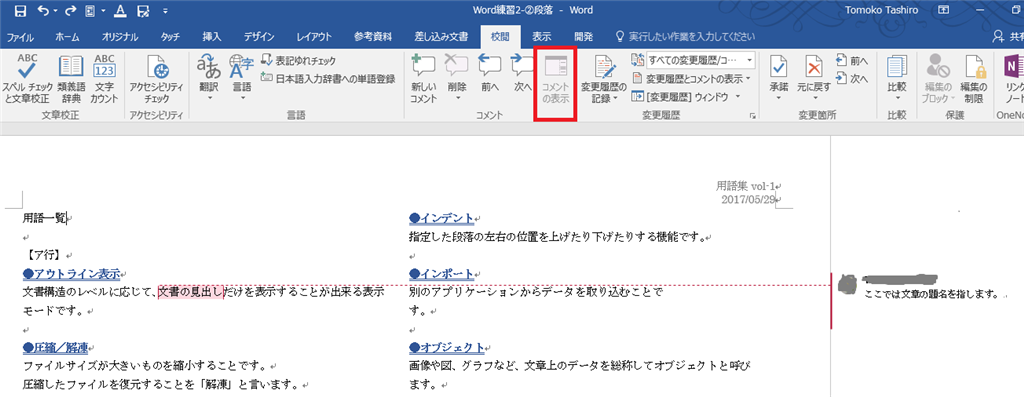
Task: Switch to 挿入 tab
Action: pos(212,37)
